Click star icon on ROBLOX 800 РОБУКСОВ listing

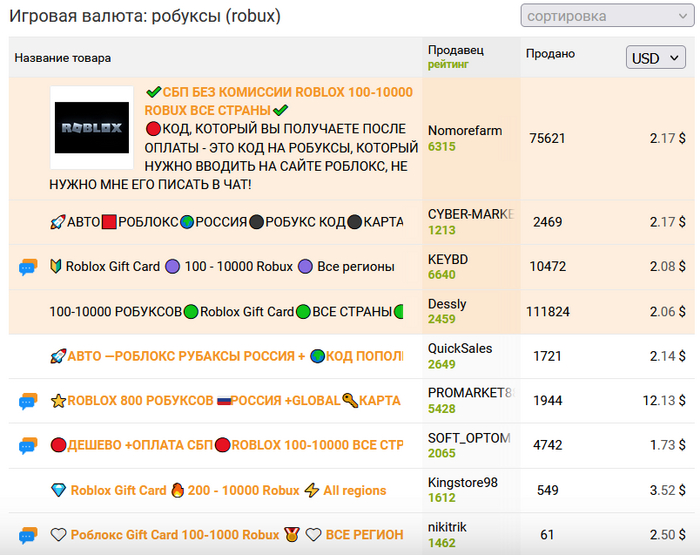tap(58, 401)
